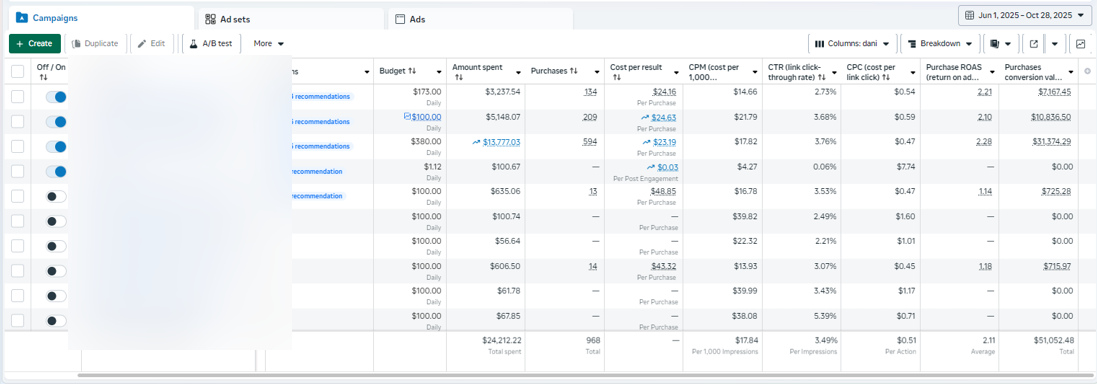Open the Charts view icon
This screenshot has width=1097, height=384.
(1080, 43)
